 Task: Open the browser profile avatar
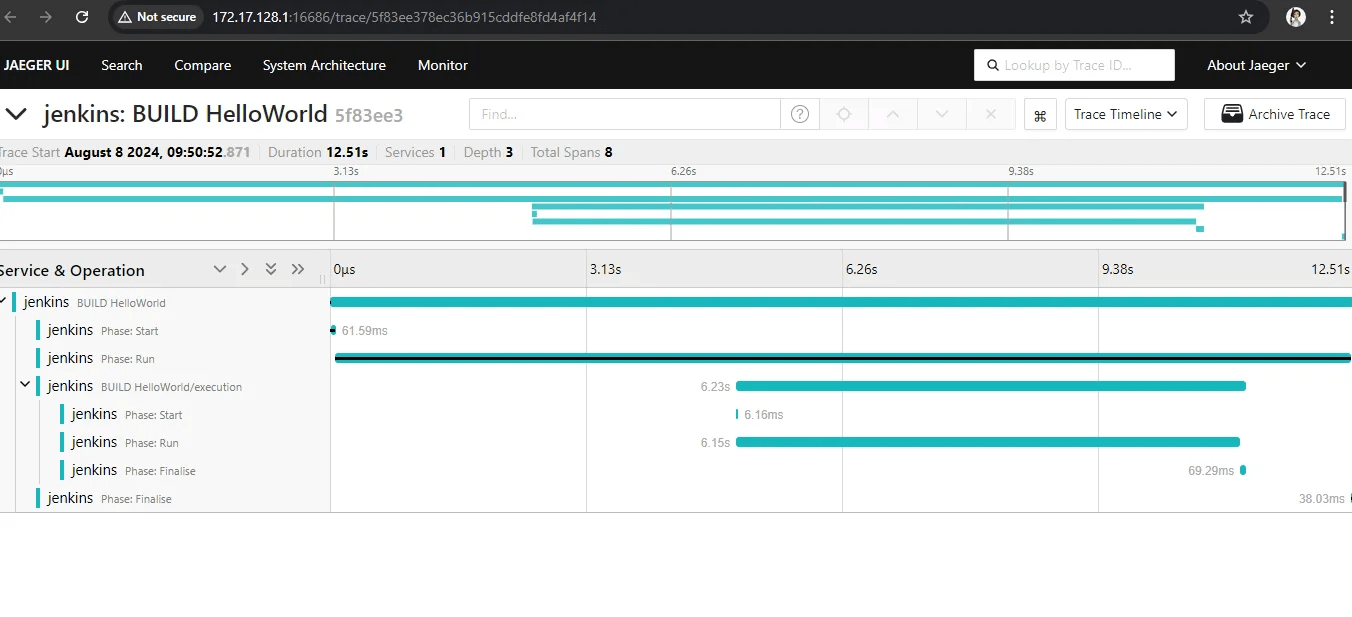(1296, 17)
